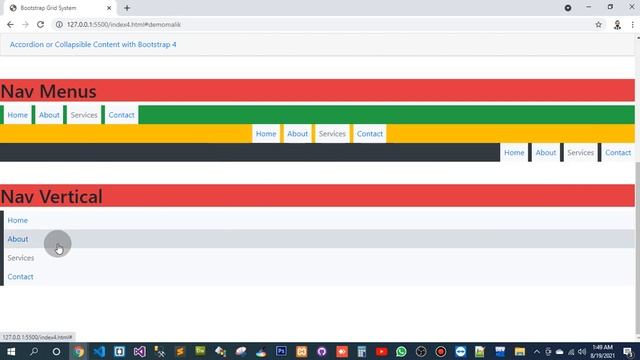
Task: Open Cortana circle on the taskbar
Action: (x=56, y=351)
